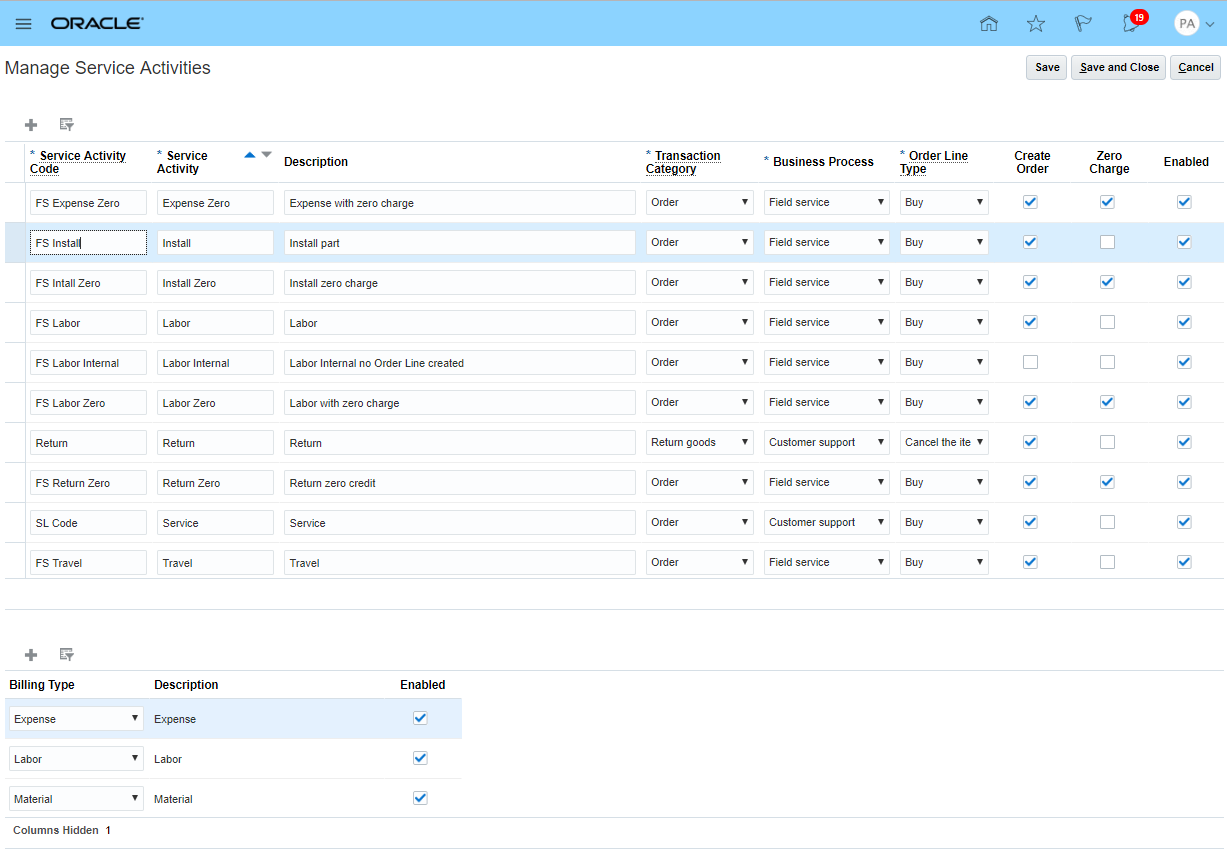This screenshot has width=1227, height=854.
Task: Check Create Order for FS Labor Internal
Action: pos(1030,362)
